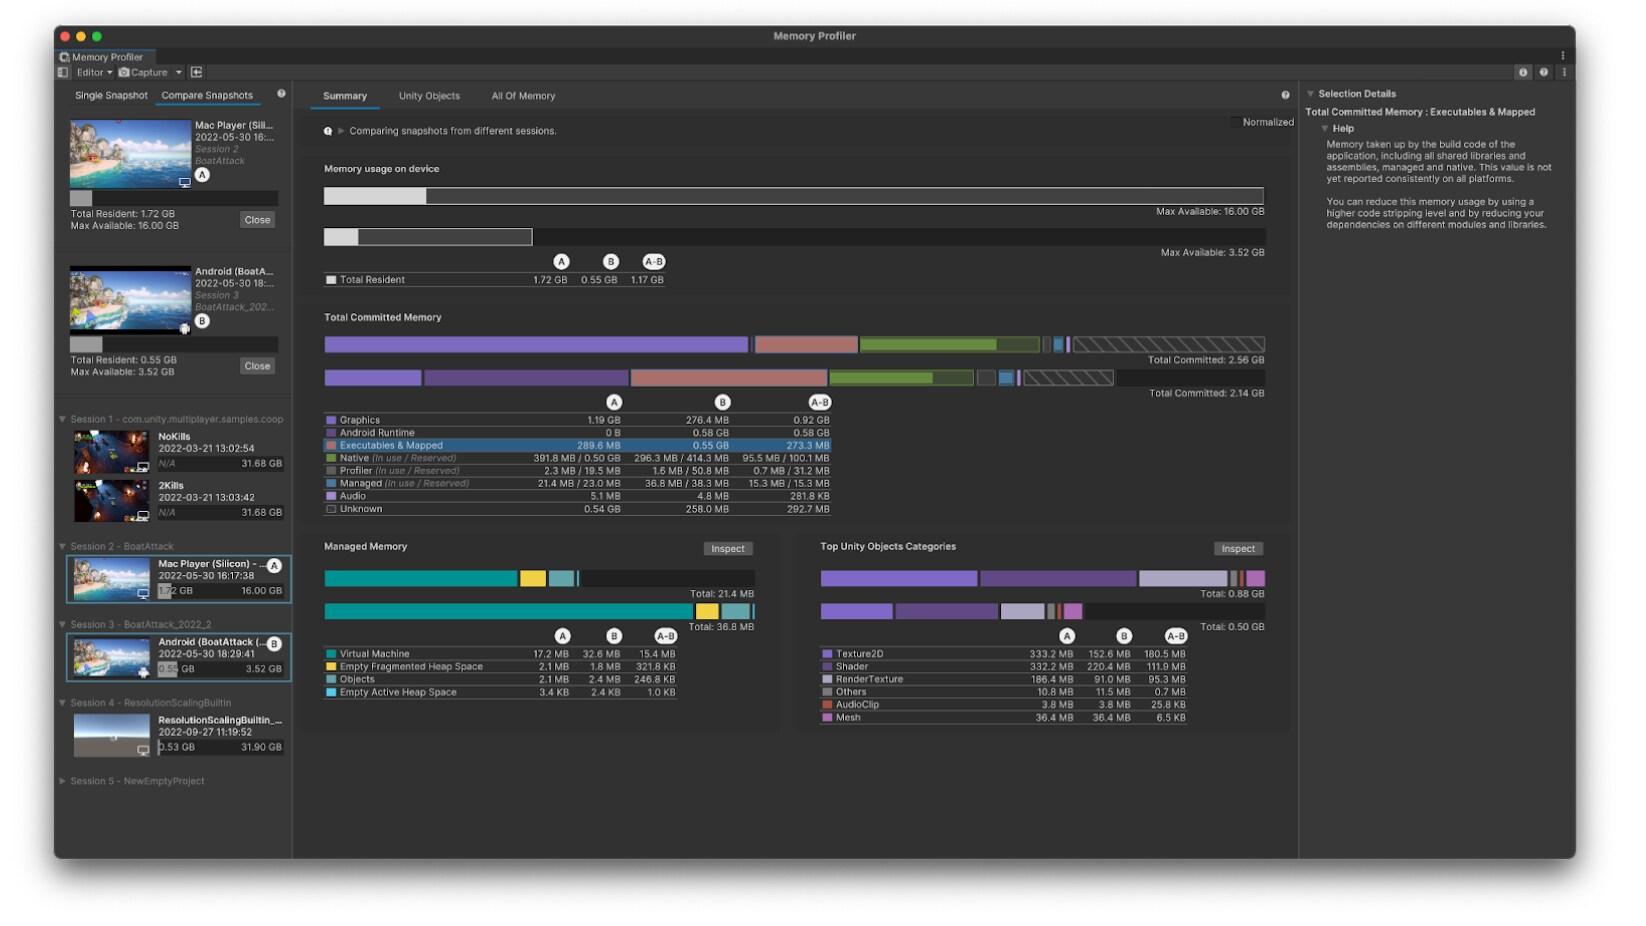Open the Summary tab help icon

pos(1287,95)
